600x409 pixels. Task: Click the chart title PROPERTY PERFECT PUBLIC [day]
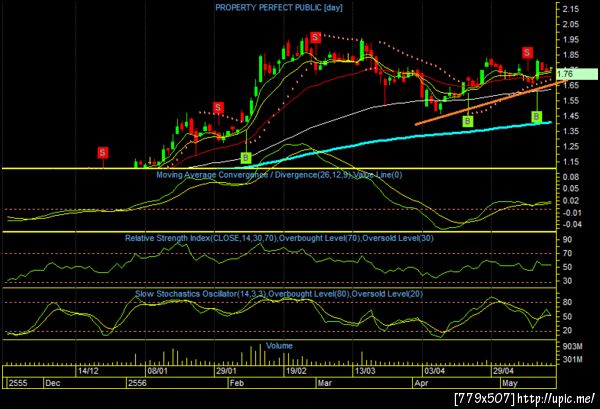click(279, 8)
